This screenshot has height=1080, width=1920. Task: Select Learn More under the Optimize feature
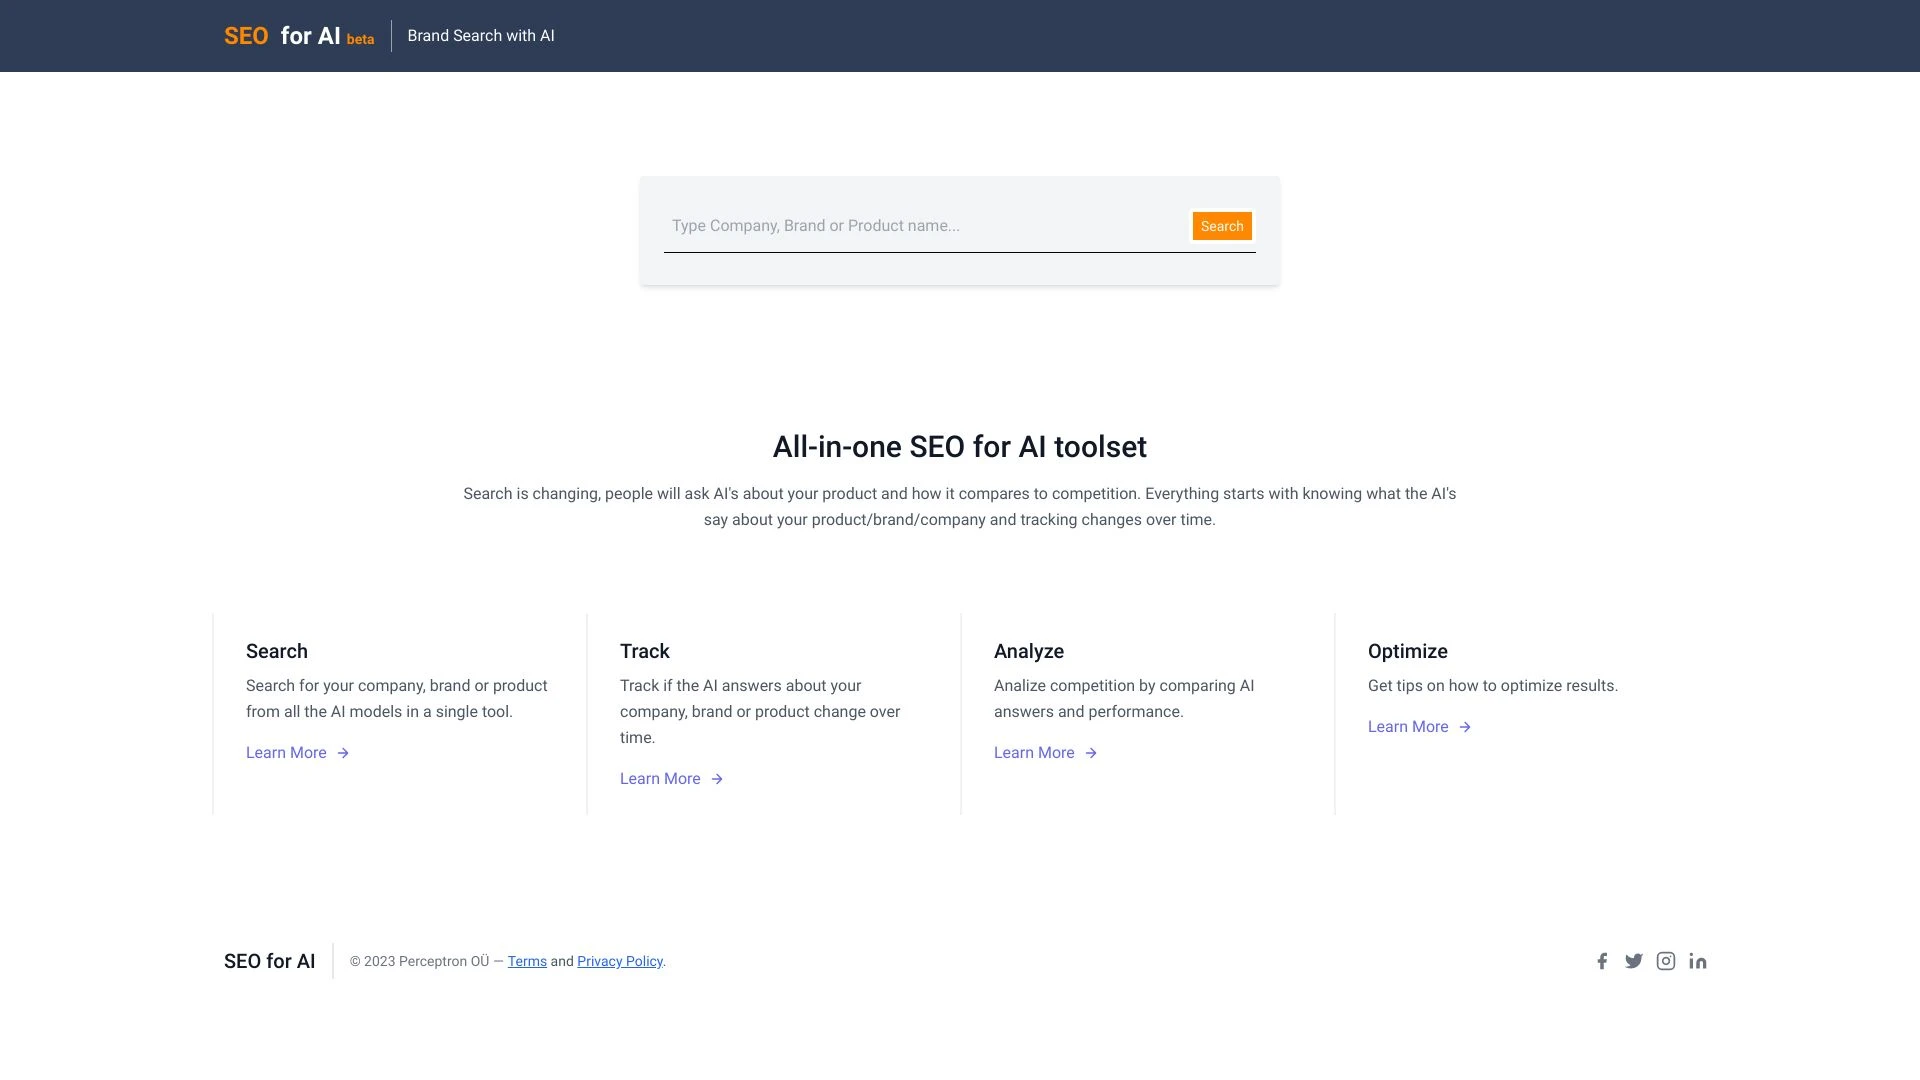(x=1407, y=727)
